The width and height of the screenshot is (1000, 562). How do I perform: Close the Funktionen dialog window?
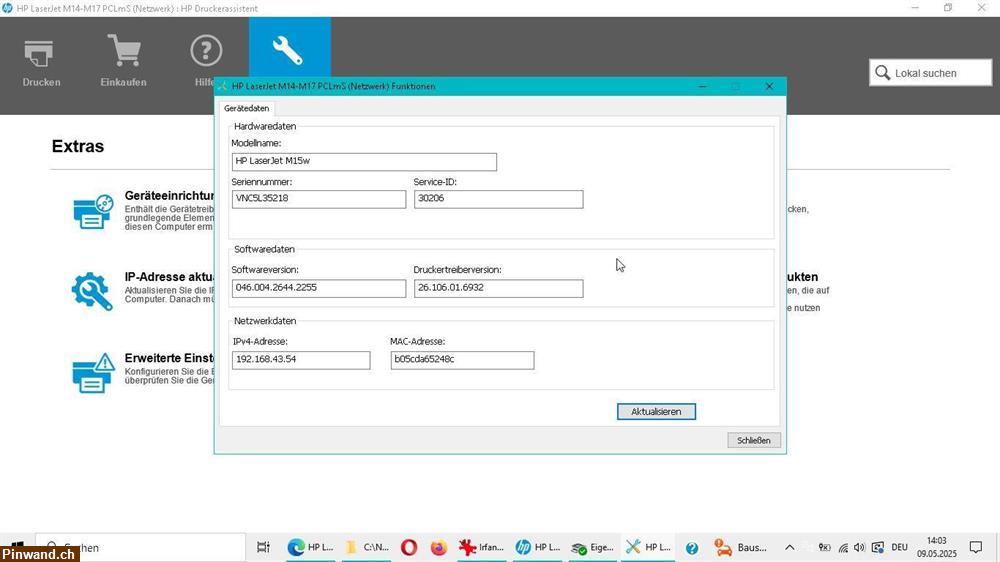pos(769,86)
